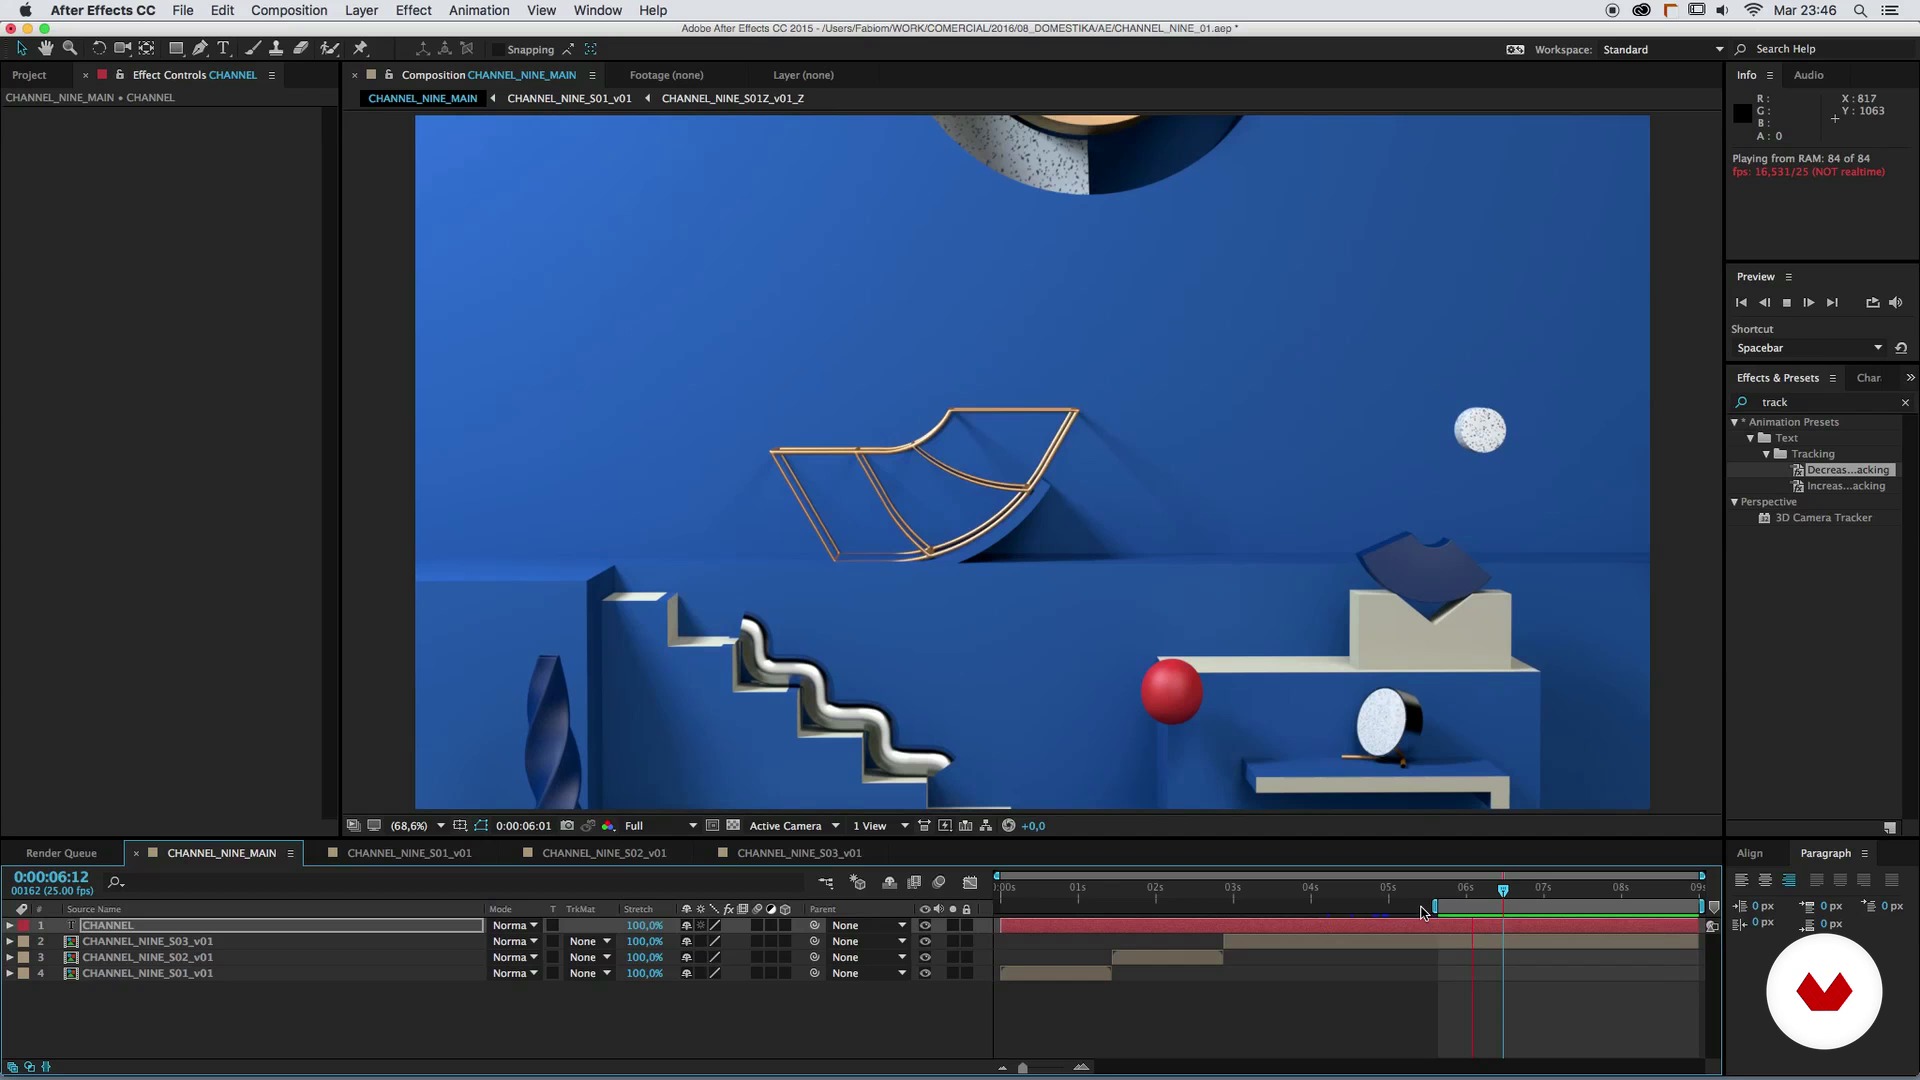Viewport: 1920px width, 1080px height.
Task: Toggle the Transparency Grid button
Action: click(733, 826)
